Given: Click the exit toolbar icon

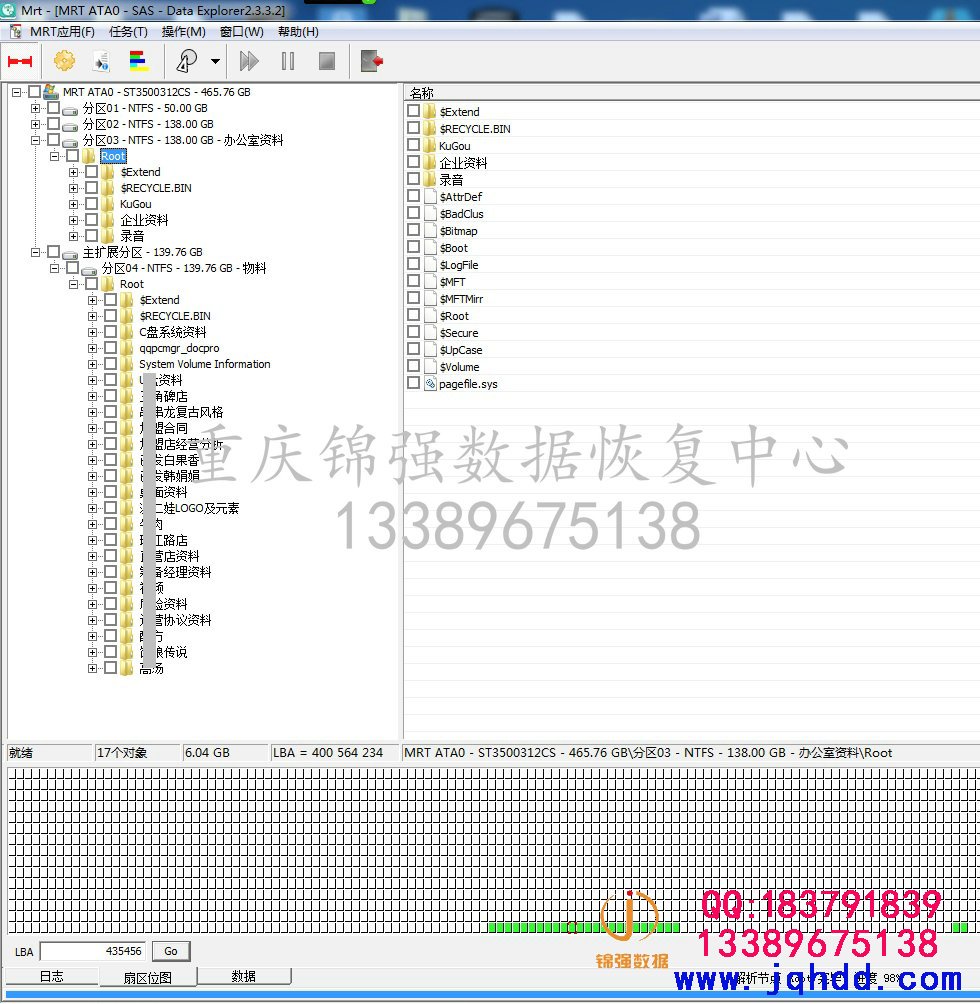Looking at the screenshot, I should tap(372, 61).
